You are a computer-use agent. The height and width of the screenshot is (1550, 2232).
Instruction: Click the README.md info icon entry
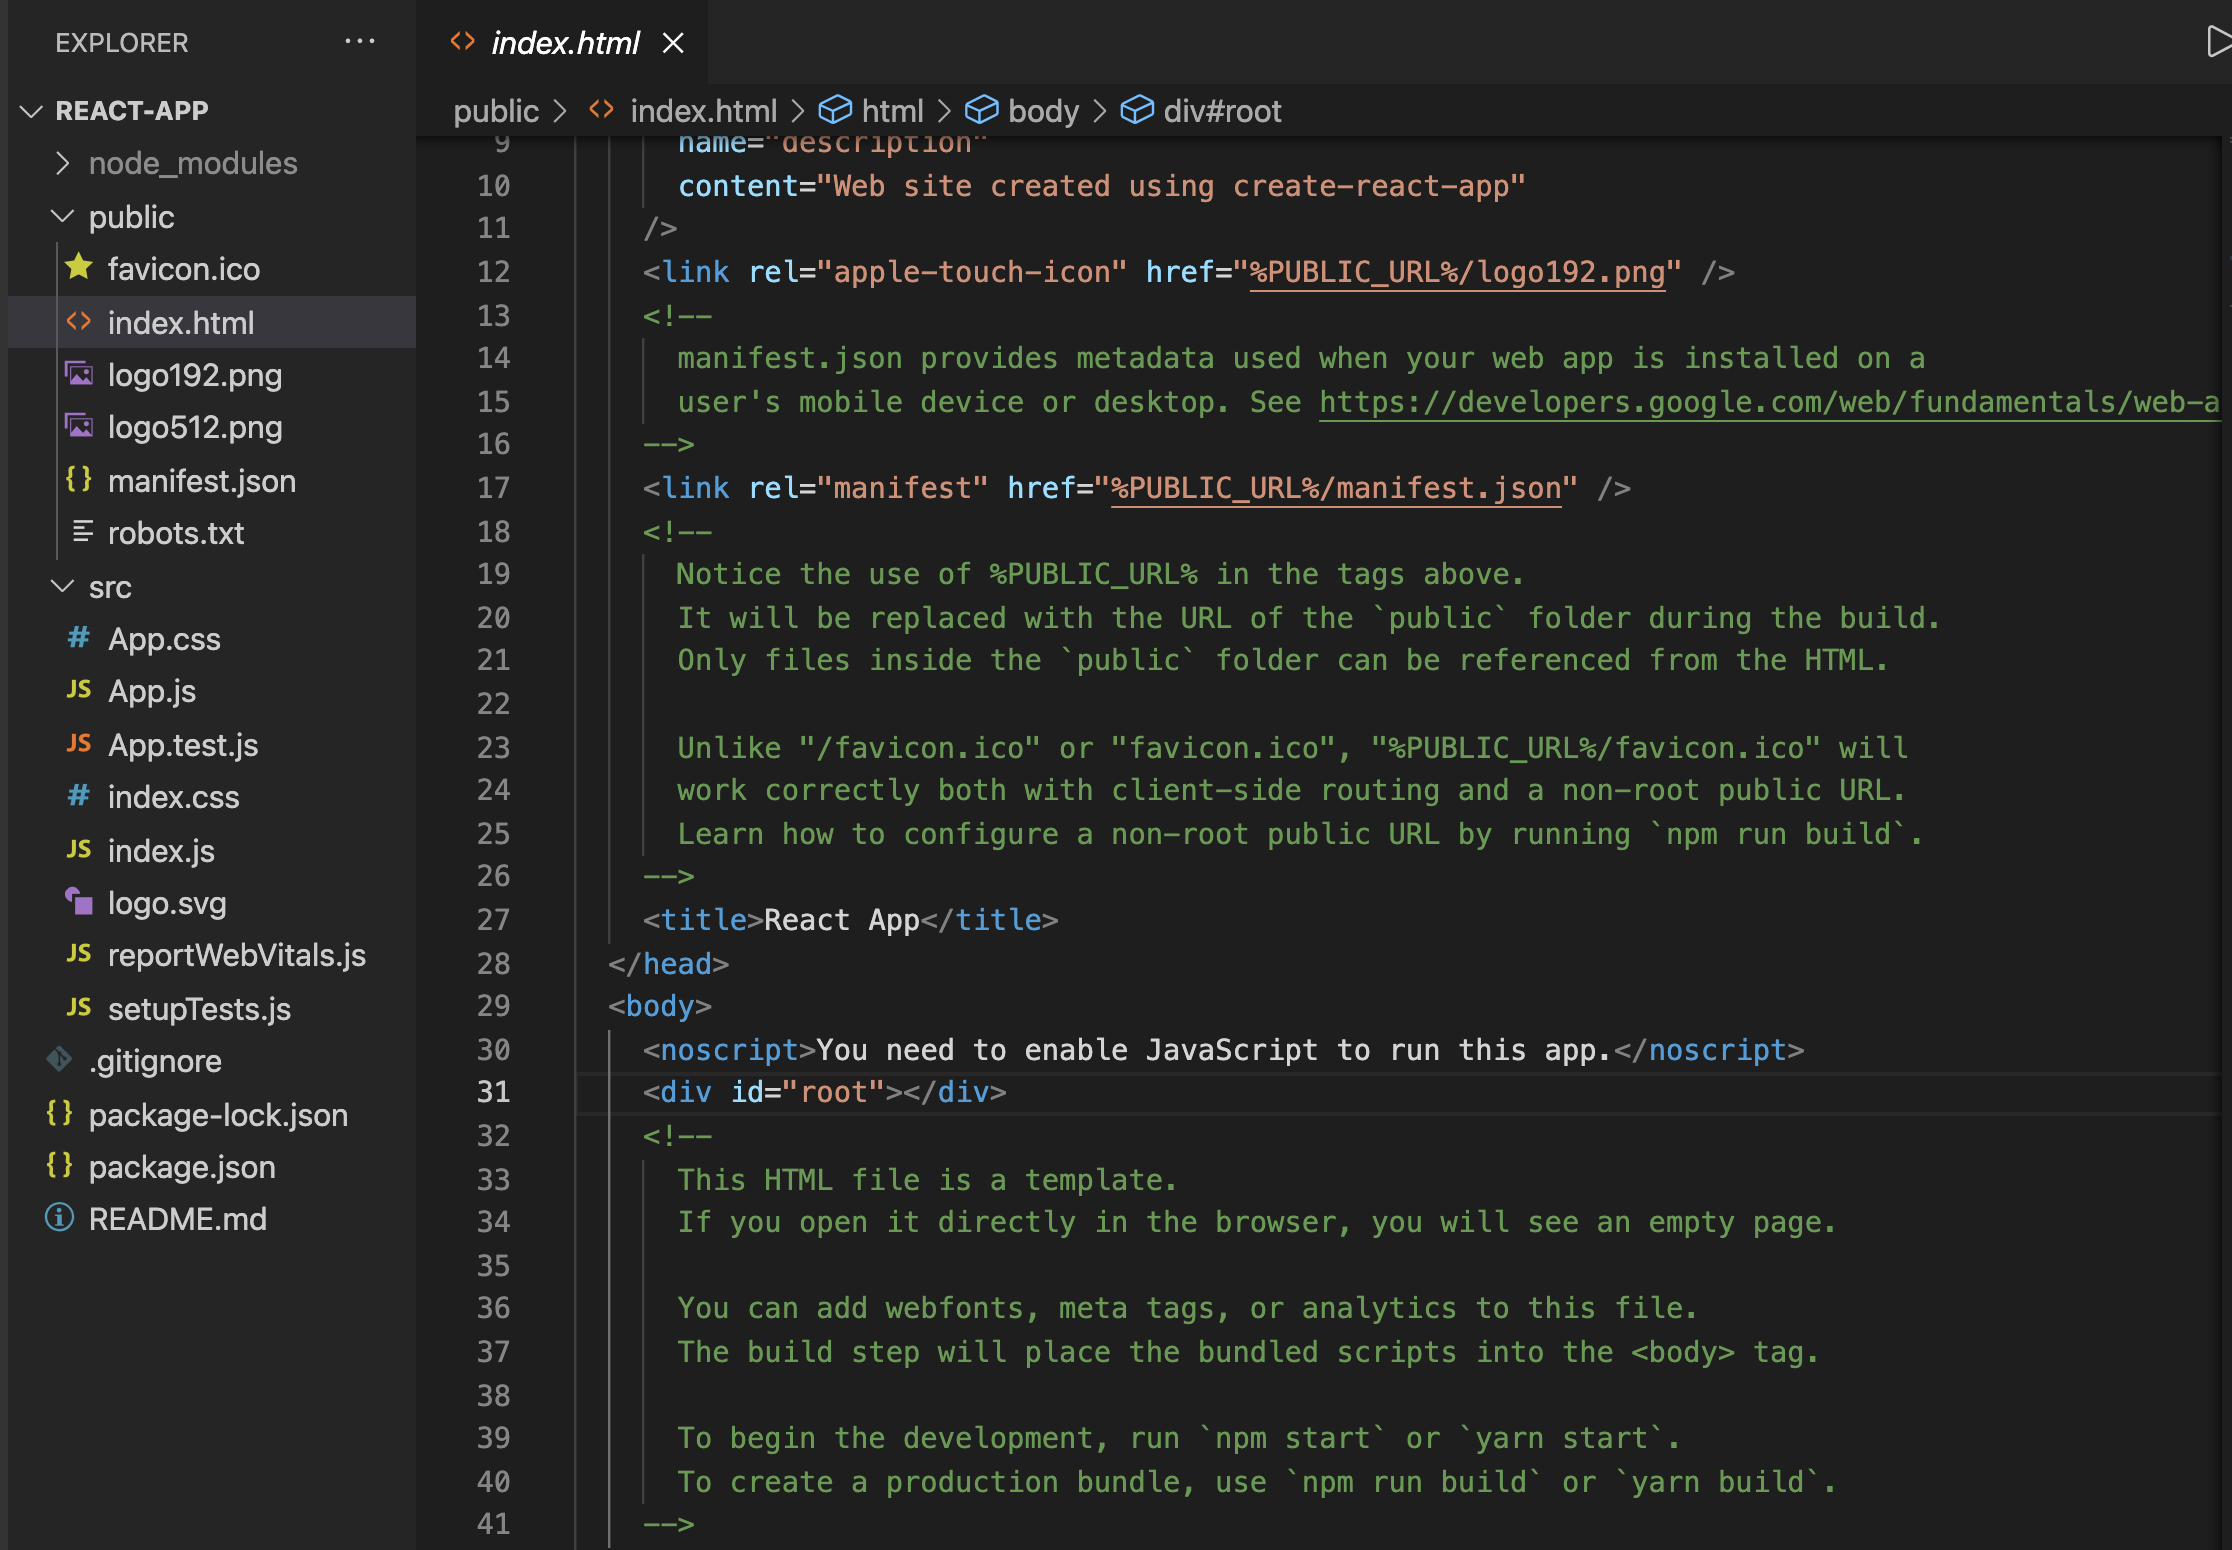click(177, 1219)
